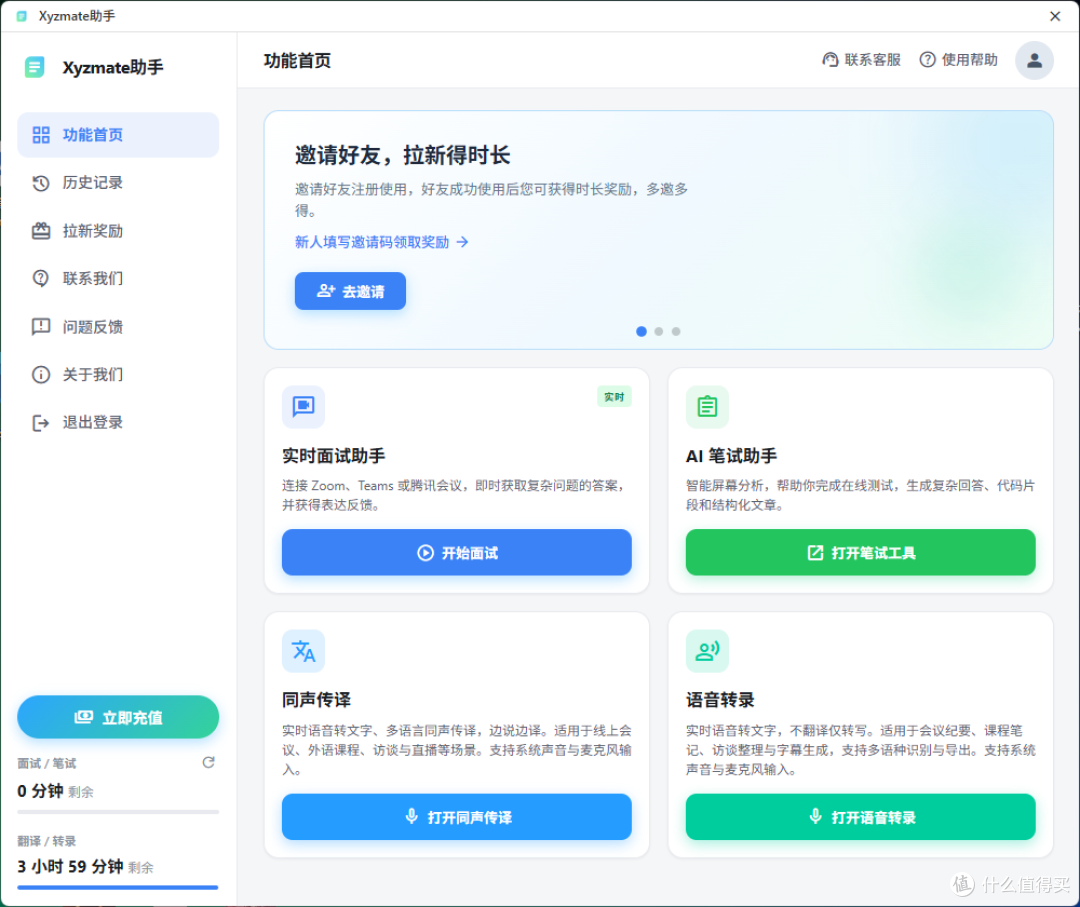Click the 同声传译 card title

click(x=316, y=700)
